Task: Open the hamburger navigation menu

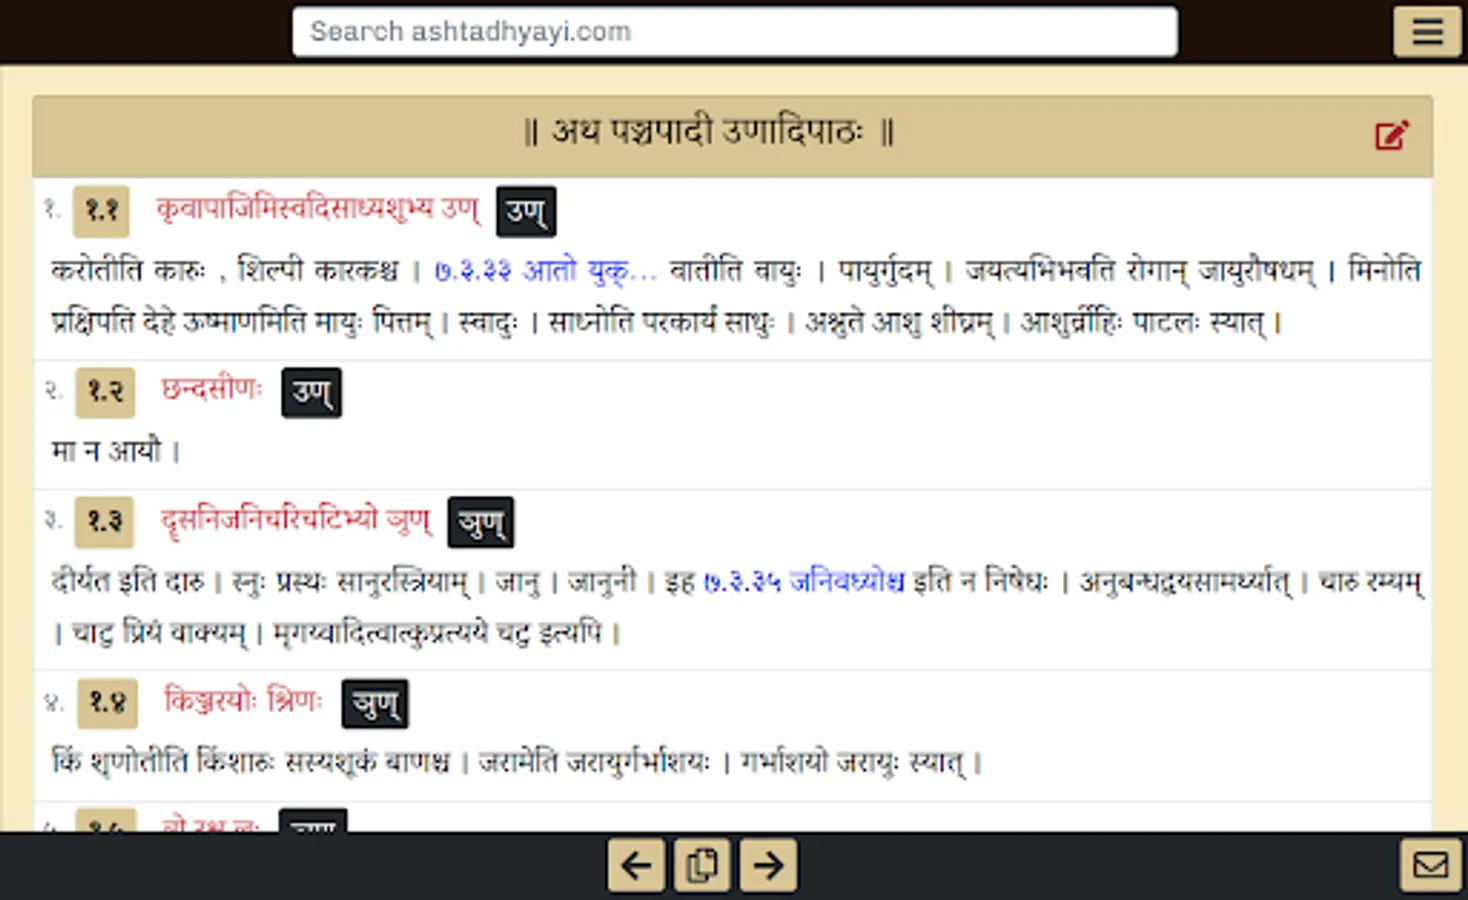Action: point(1427,31)
